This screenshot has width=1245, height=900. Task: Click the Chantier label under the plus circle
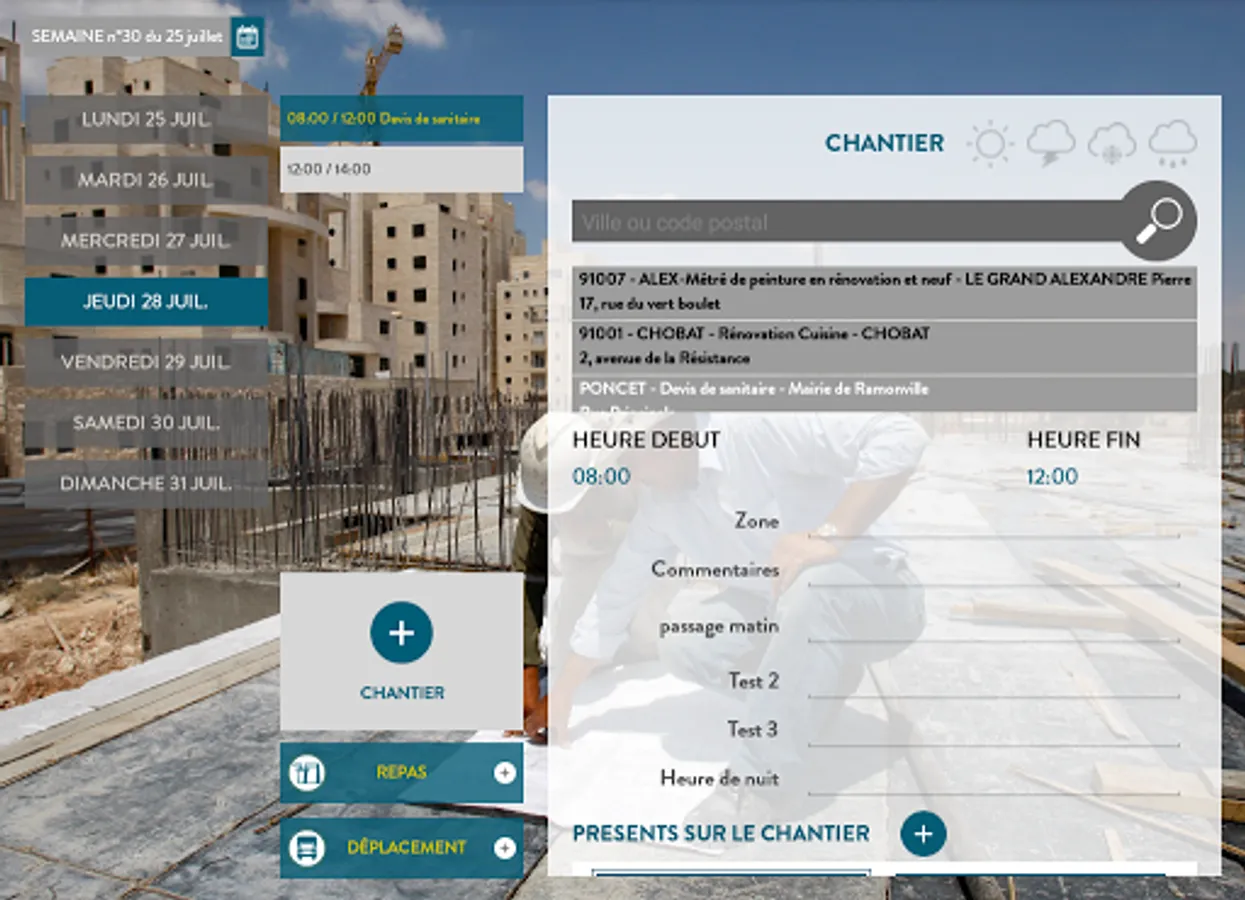[x=402, y=692]
